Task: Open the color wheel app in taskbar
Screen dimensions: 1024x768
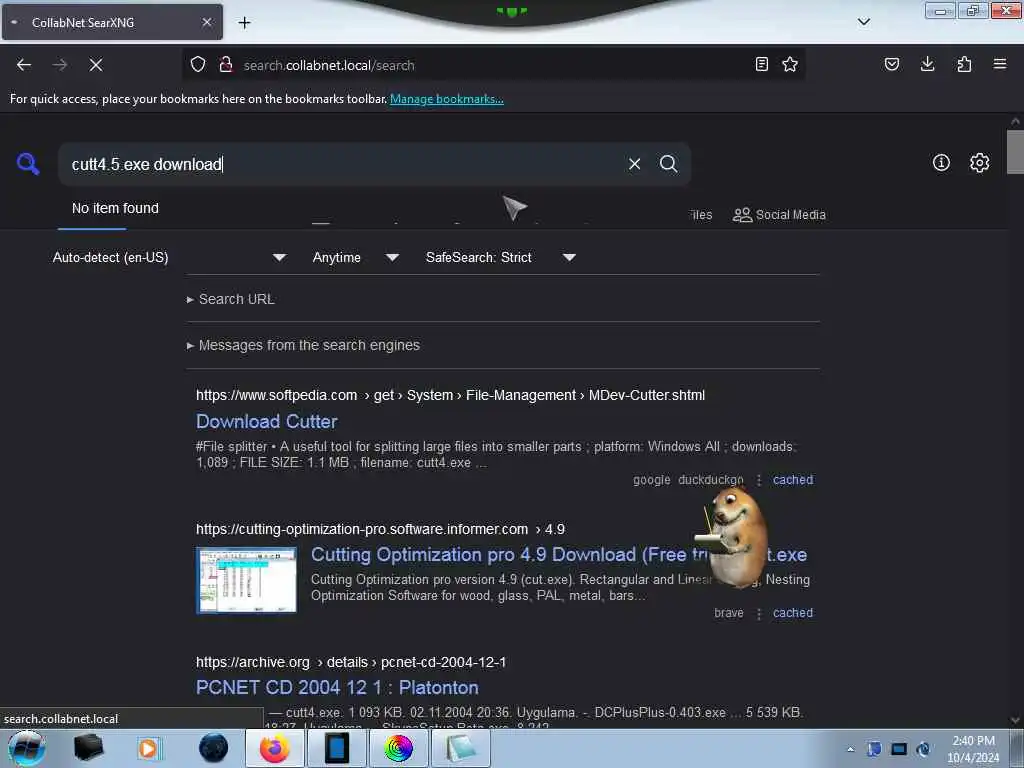Action: 398,748
